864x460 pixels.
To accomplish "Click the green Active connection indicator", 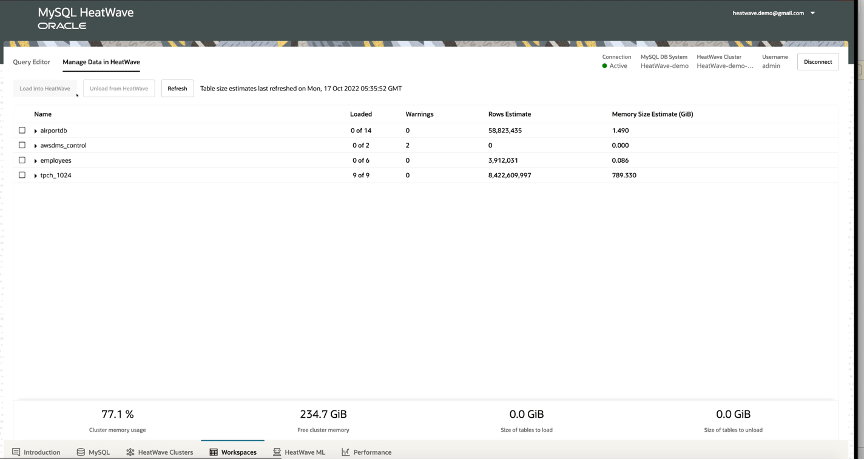I will pos(604,66).
